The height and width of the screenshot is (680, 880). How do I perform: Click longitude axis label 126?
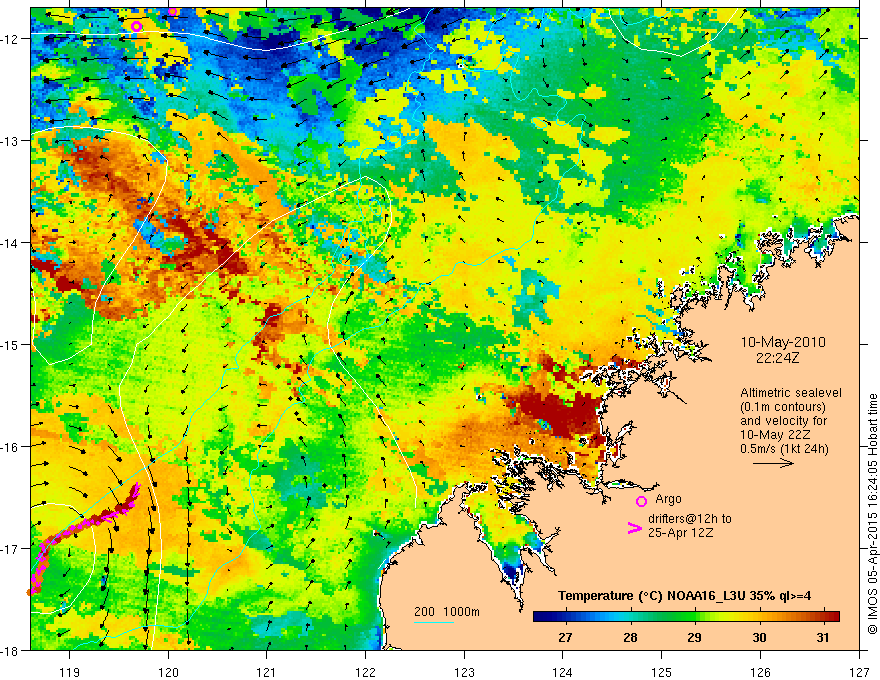[x=760, y=672]
